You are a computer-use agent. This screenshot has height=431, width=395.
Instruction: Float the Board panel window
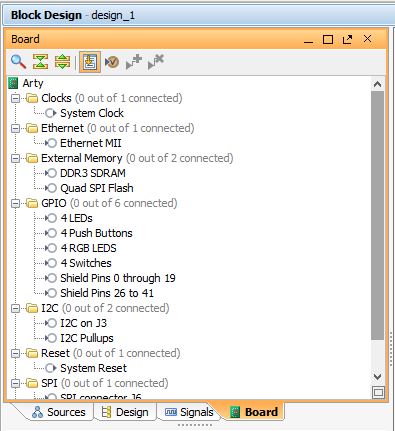click(347, 39)
